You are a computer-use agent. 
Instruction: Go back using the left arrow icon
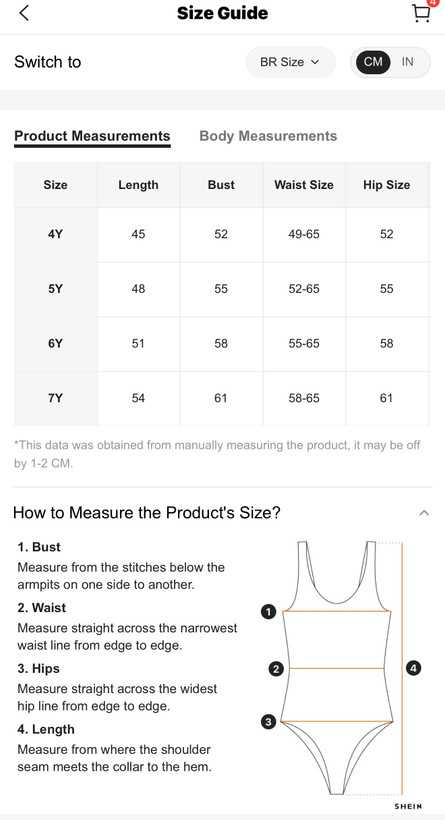click(x=24, y=13)
